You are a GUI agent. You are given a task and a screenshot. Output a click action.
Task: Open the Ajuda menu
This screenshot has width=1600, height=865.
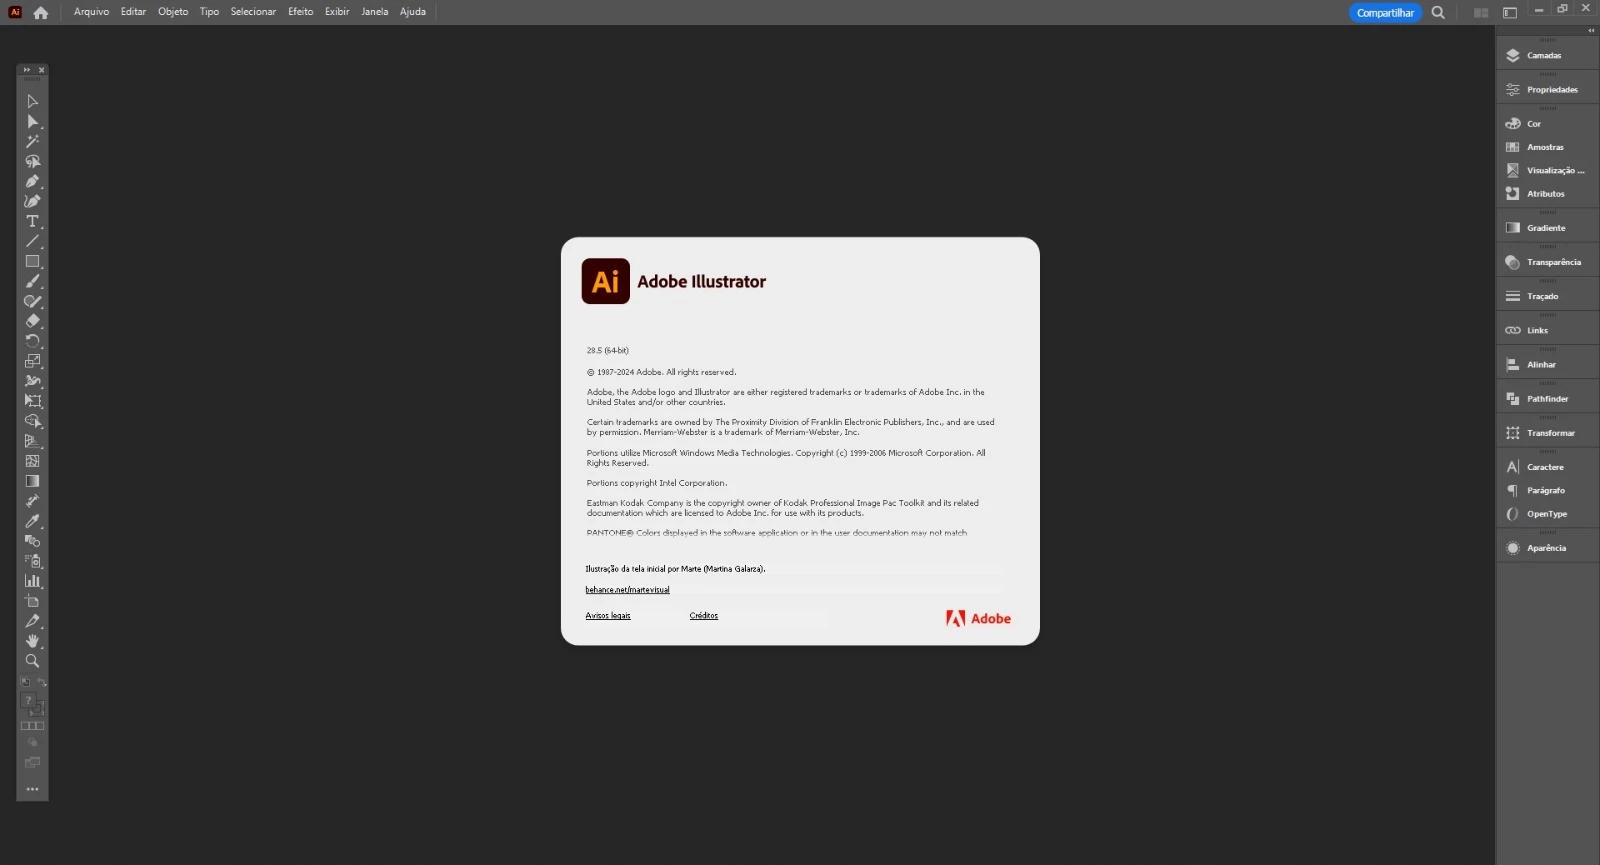(413, 12)
